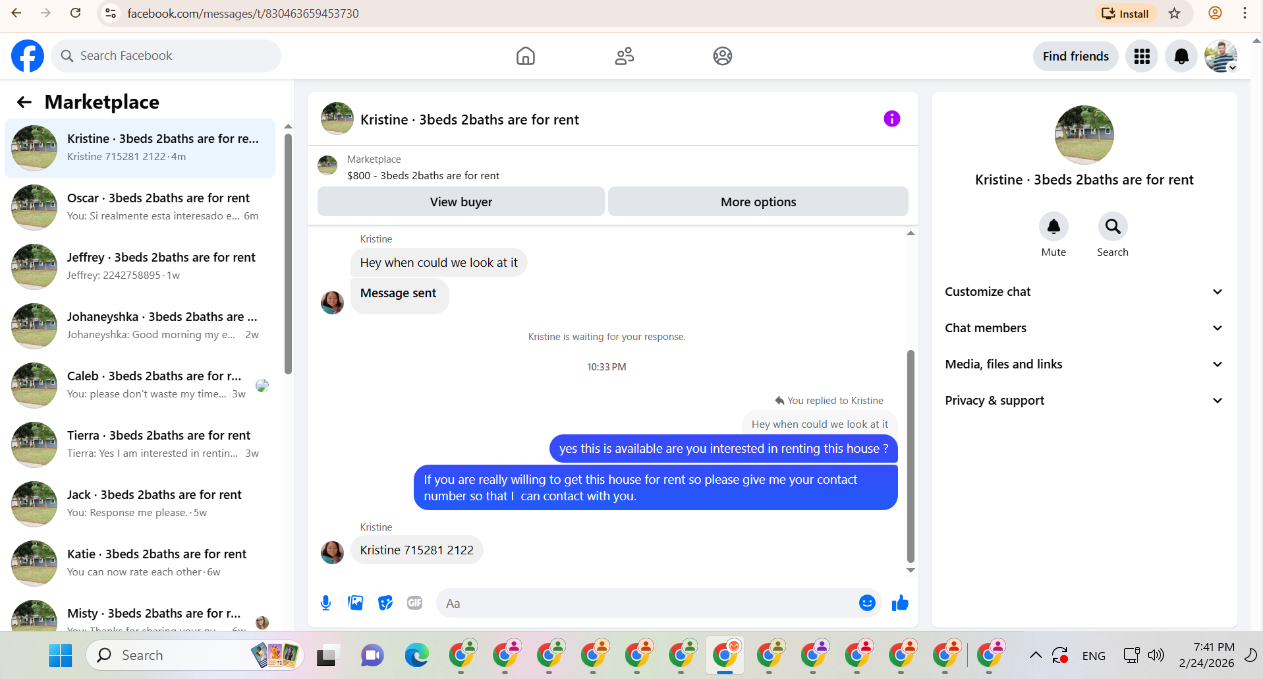Attach a photo file to the message

pos(355,603)
